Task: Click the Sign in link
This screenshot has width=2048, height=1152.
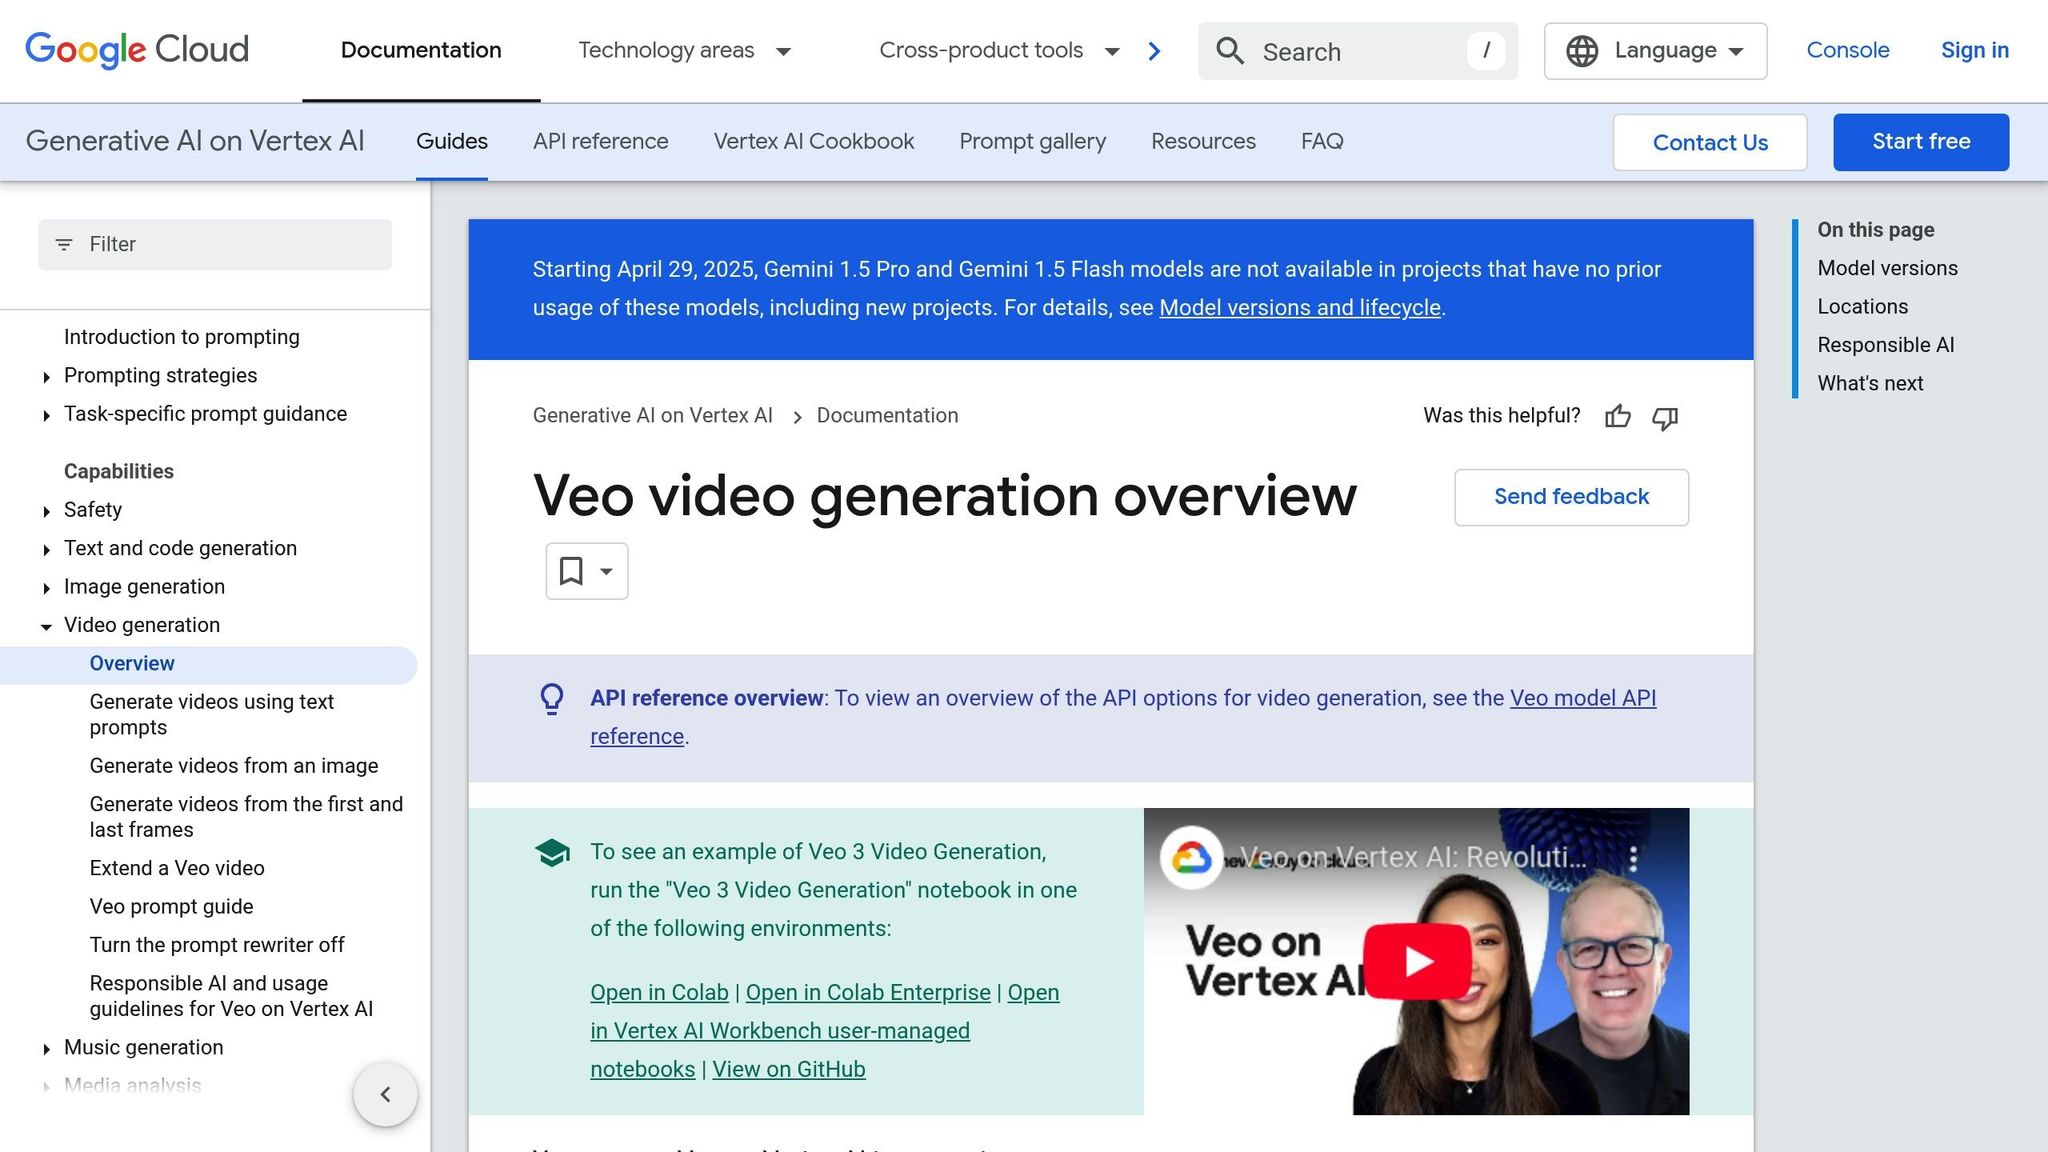Action: 1974,50
